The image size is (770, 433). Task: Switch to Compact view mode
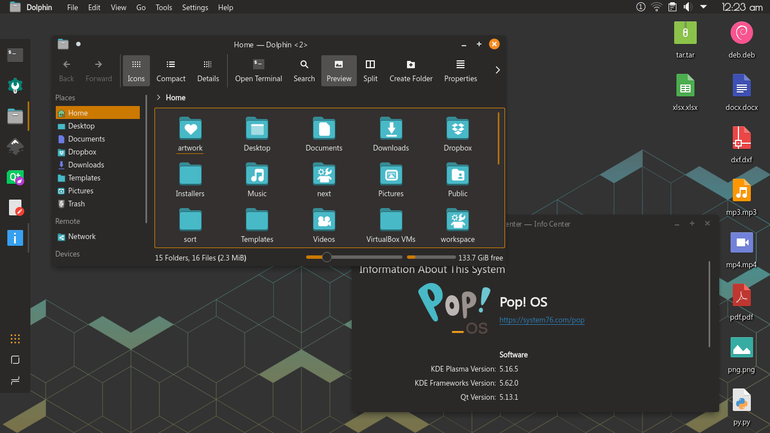[170, 71]
